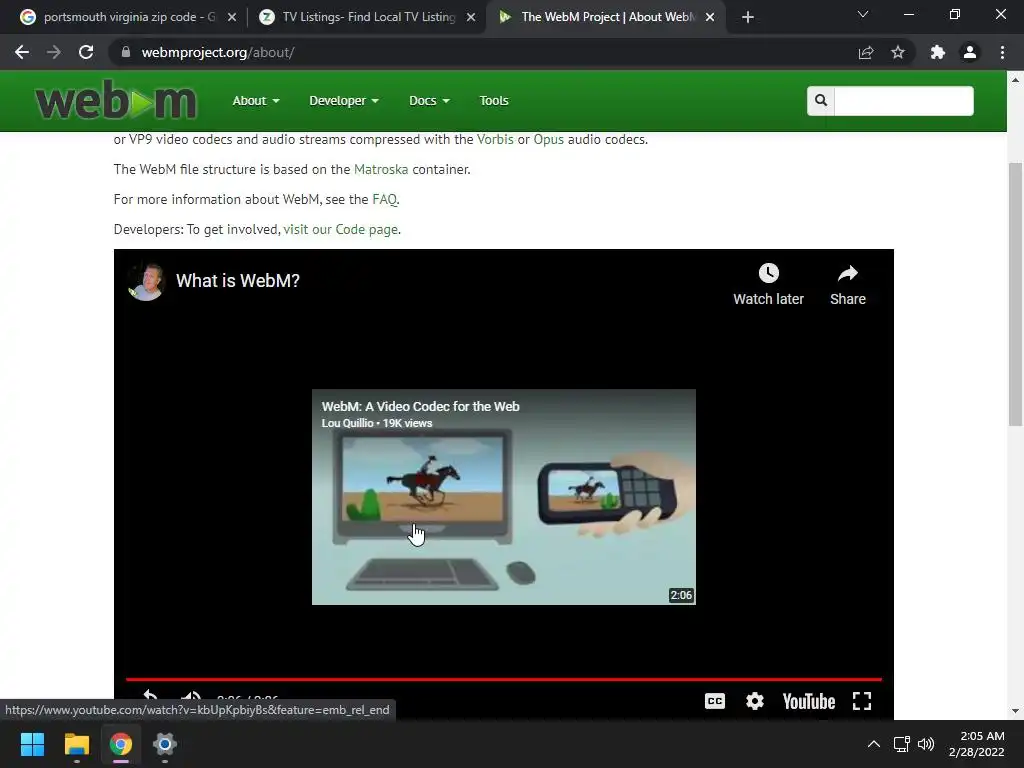Add video to Watch later
The image size is (1024, 768).
coord(769,285)
